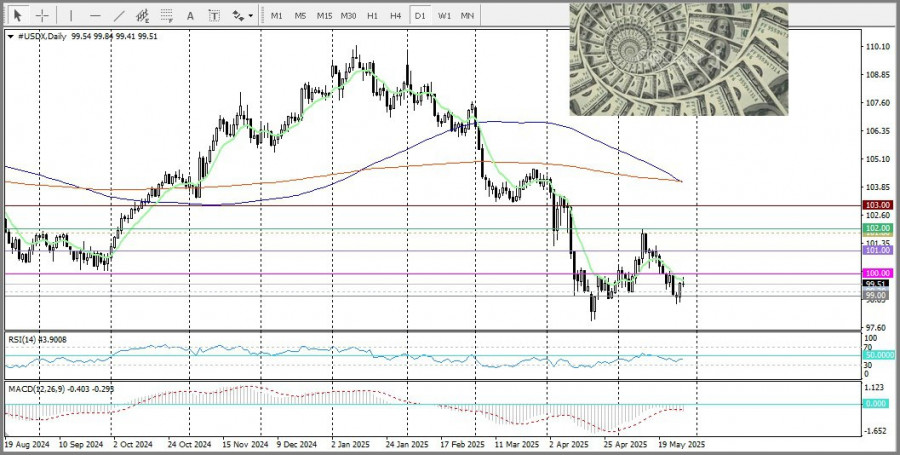Switch to M1 timeframe
Viewport: 900px width, 455px height.
pos(277,16)
